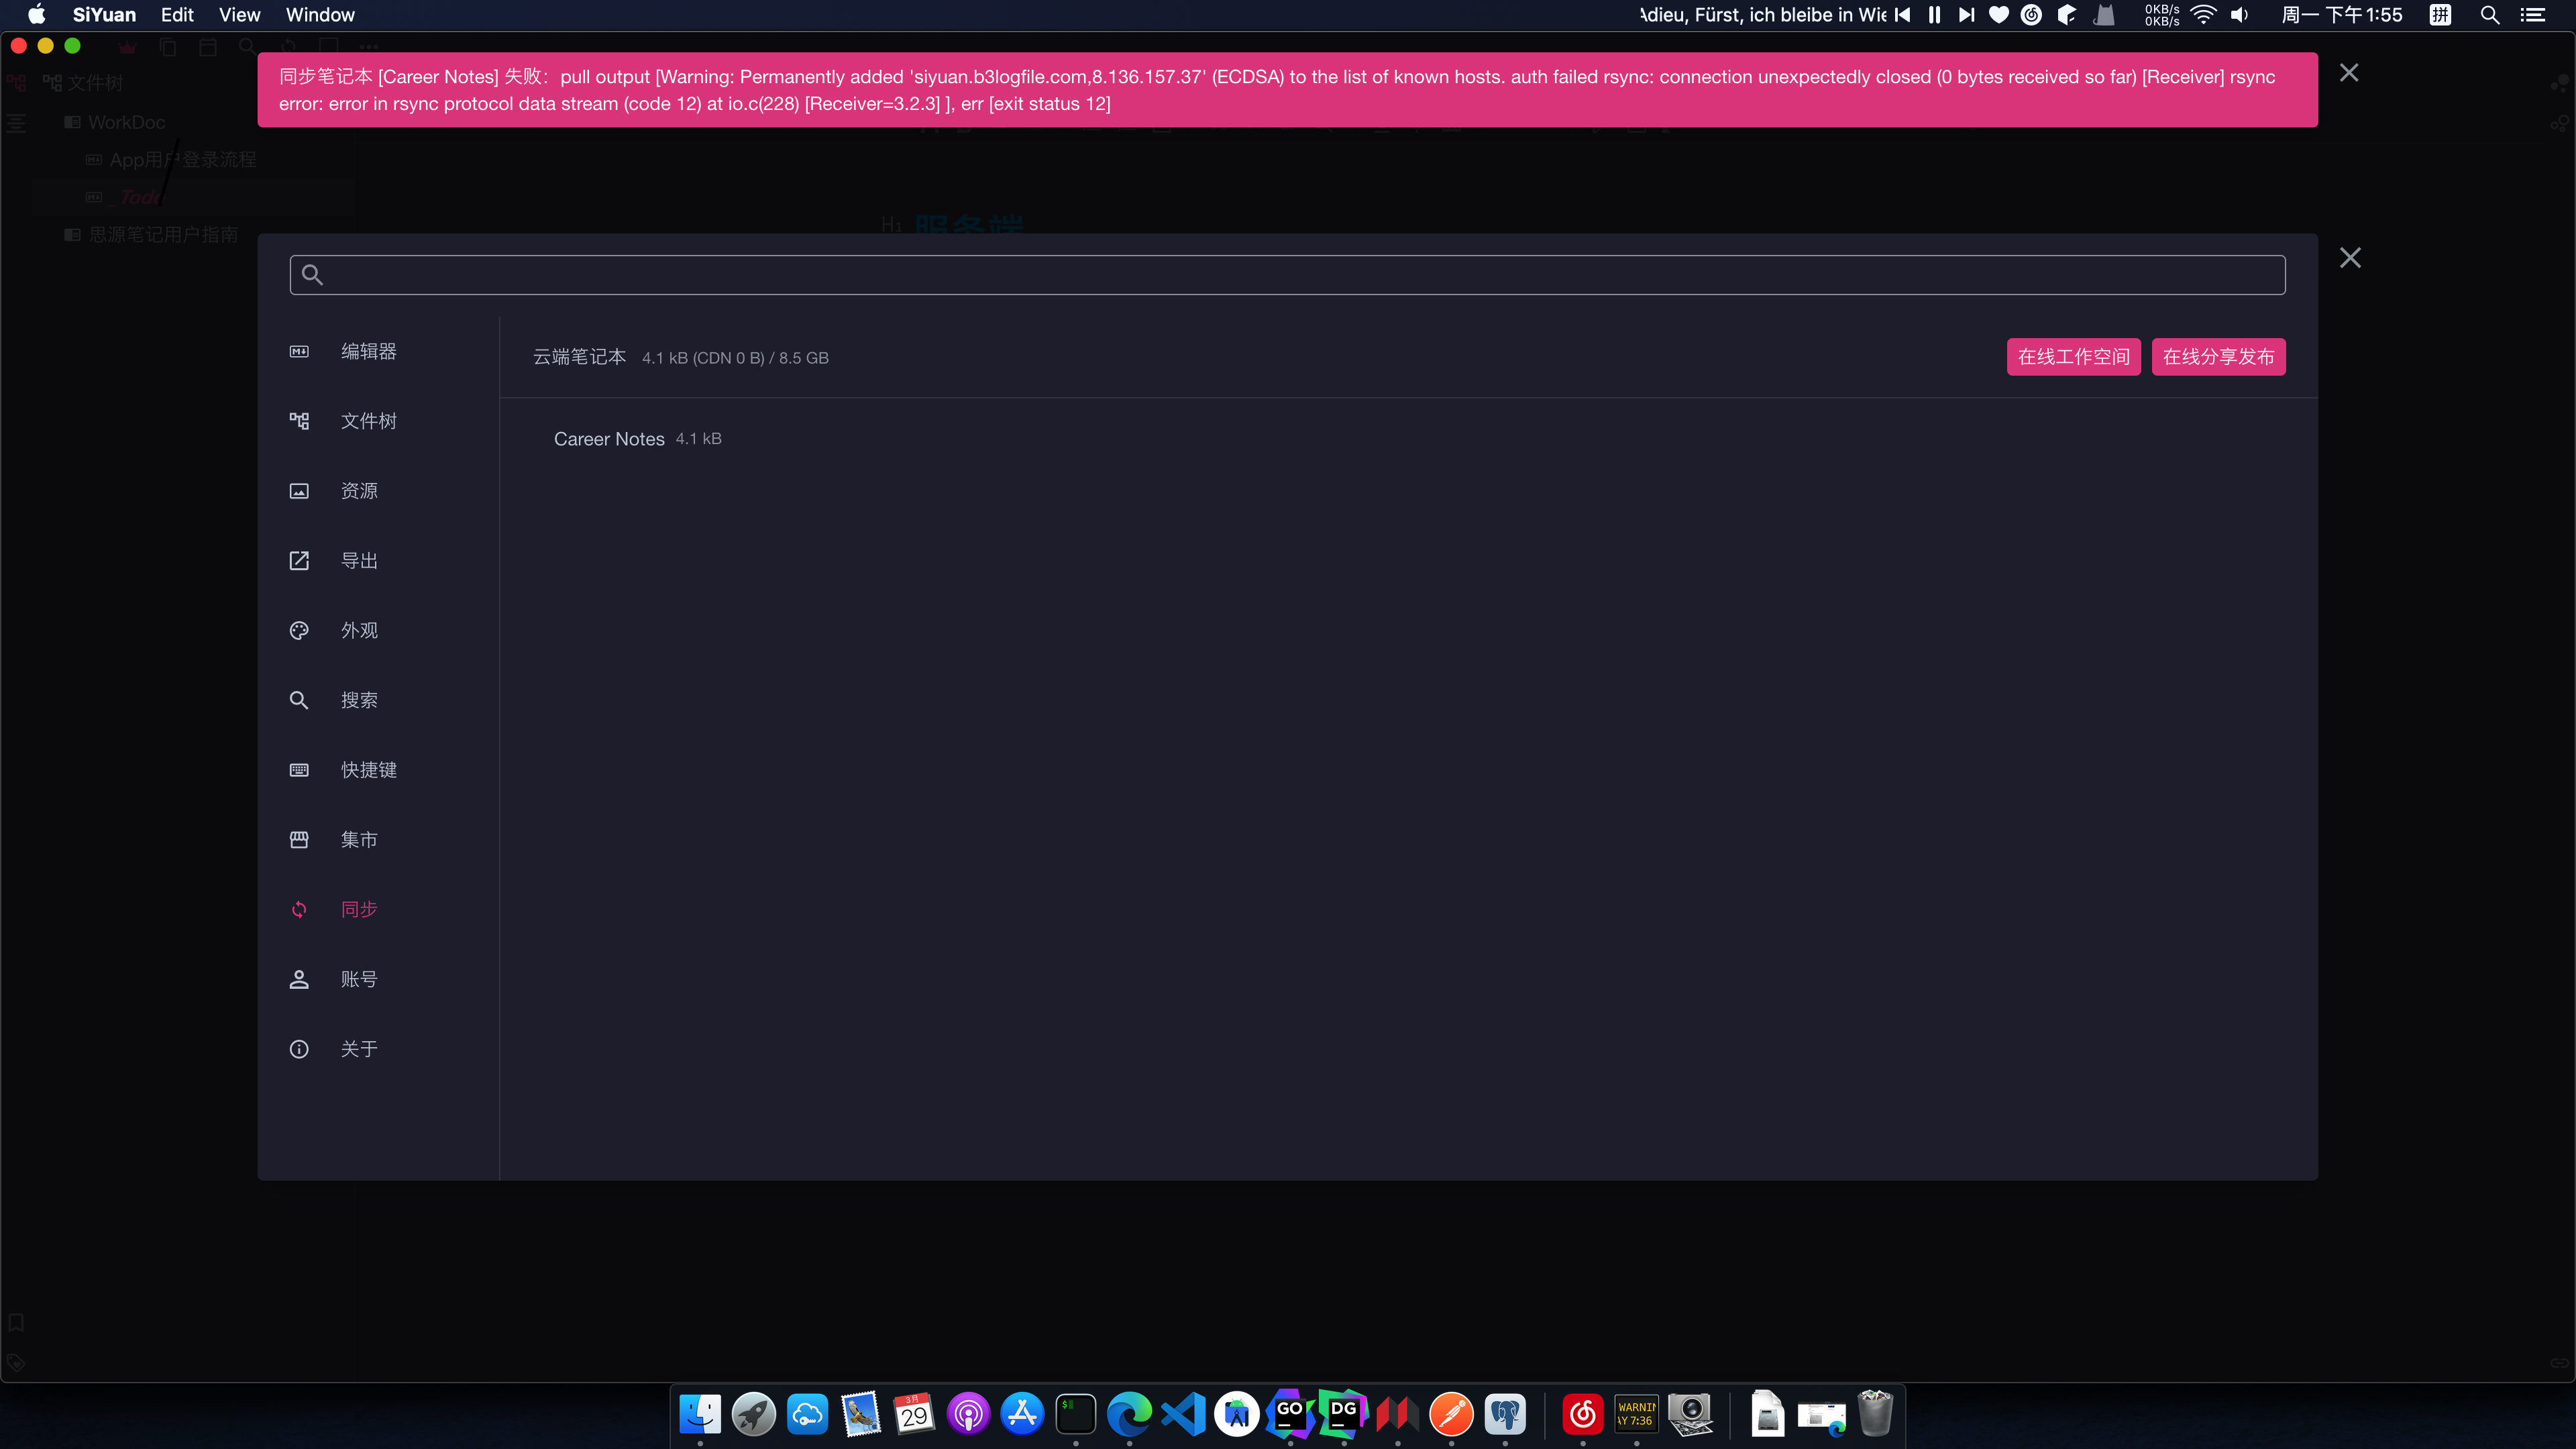Open GoLand from the Dock

coord(1290,1415)
